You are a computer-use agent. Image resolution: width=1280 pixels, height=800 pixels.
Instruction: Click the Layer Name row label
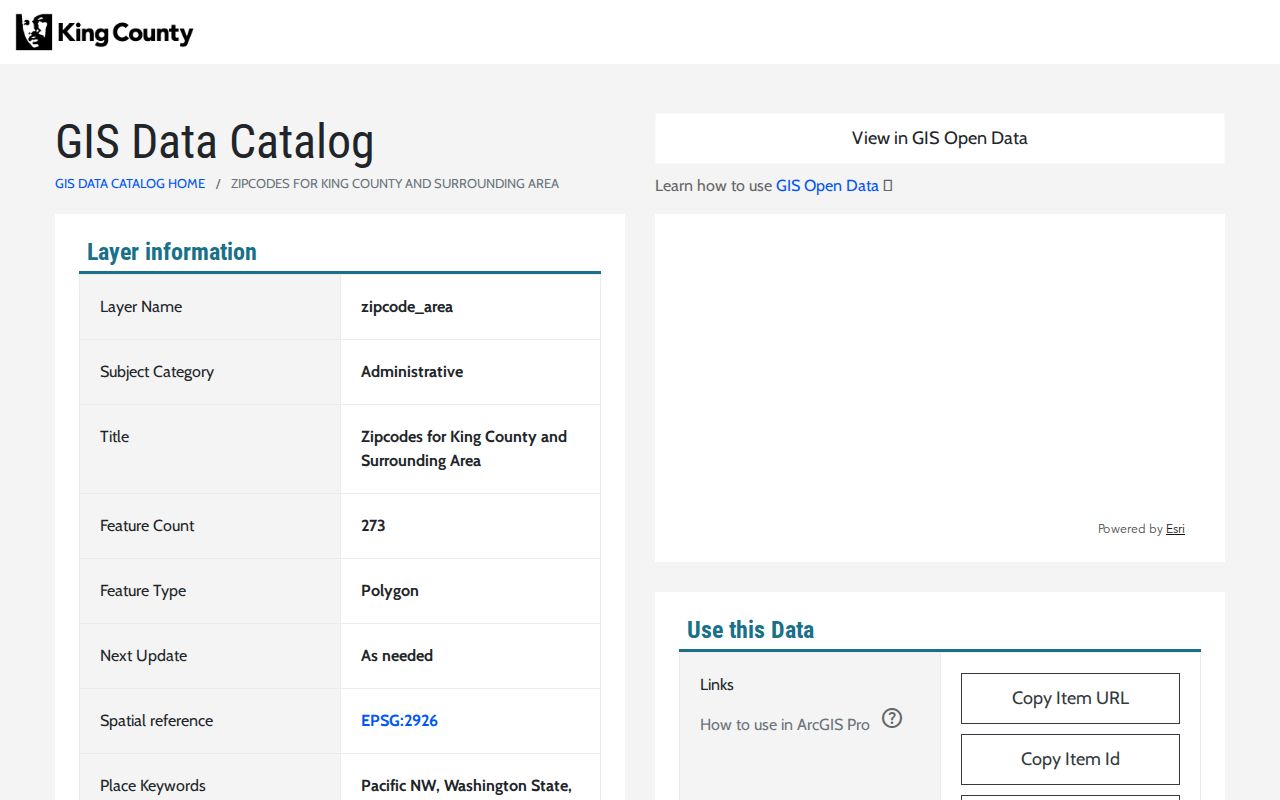[141, 307]
